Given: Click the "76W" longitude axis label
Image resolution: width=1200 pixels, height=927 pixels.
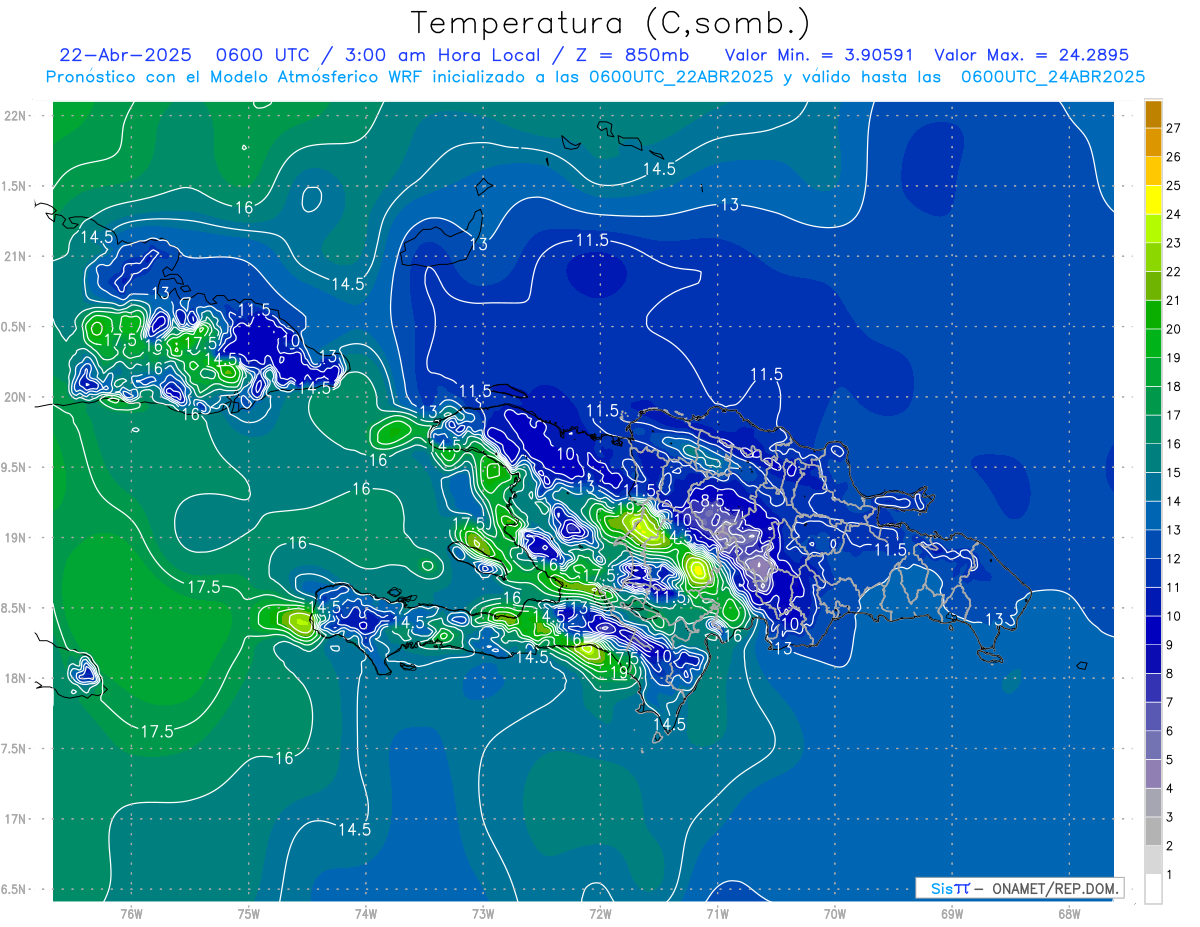Looking at the screenshot, I should (x=131, y=914).
